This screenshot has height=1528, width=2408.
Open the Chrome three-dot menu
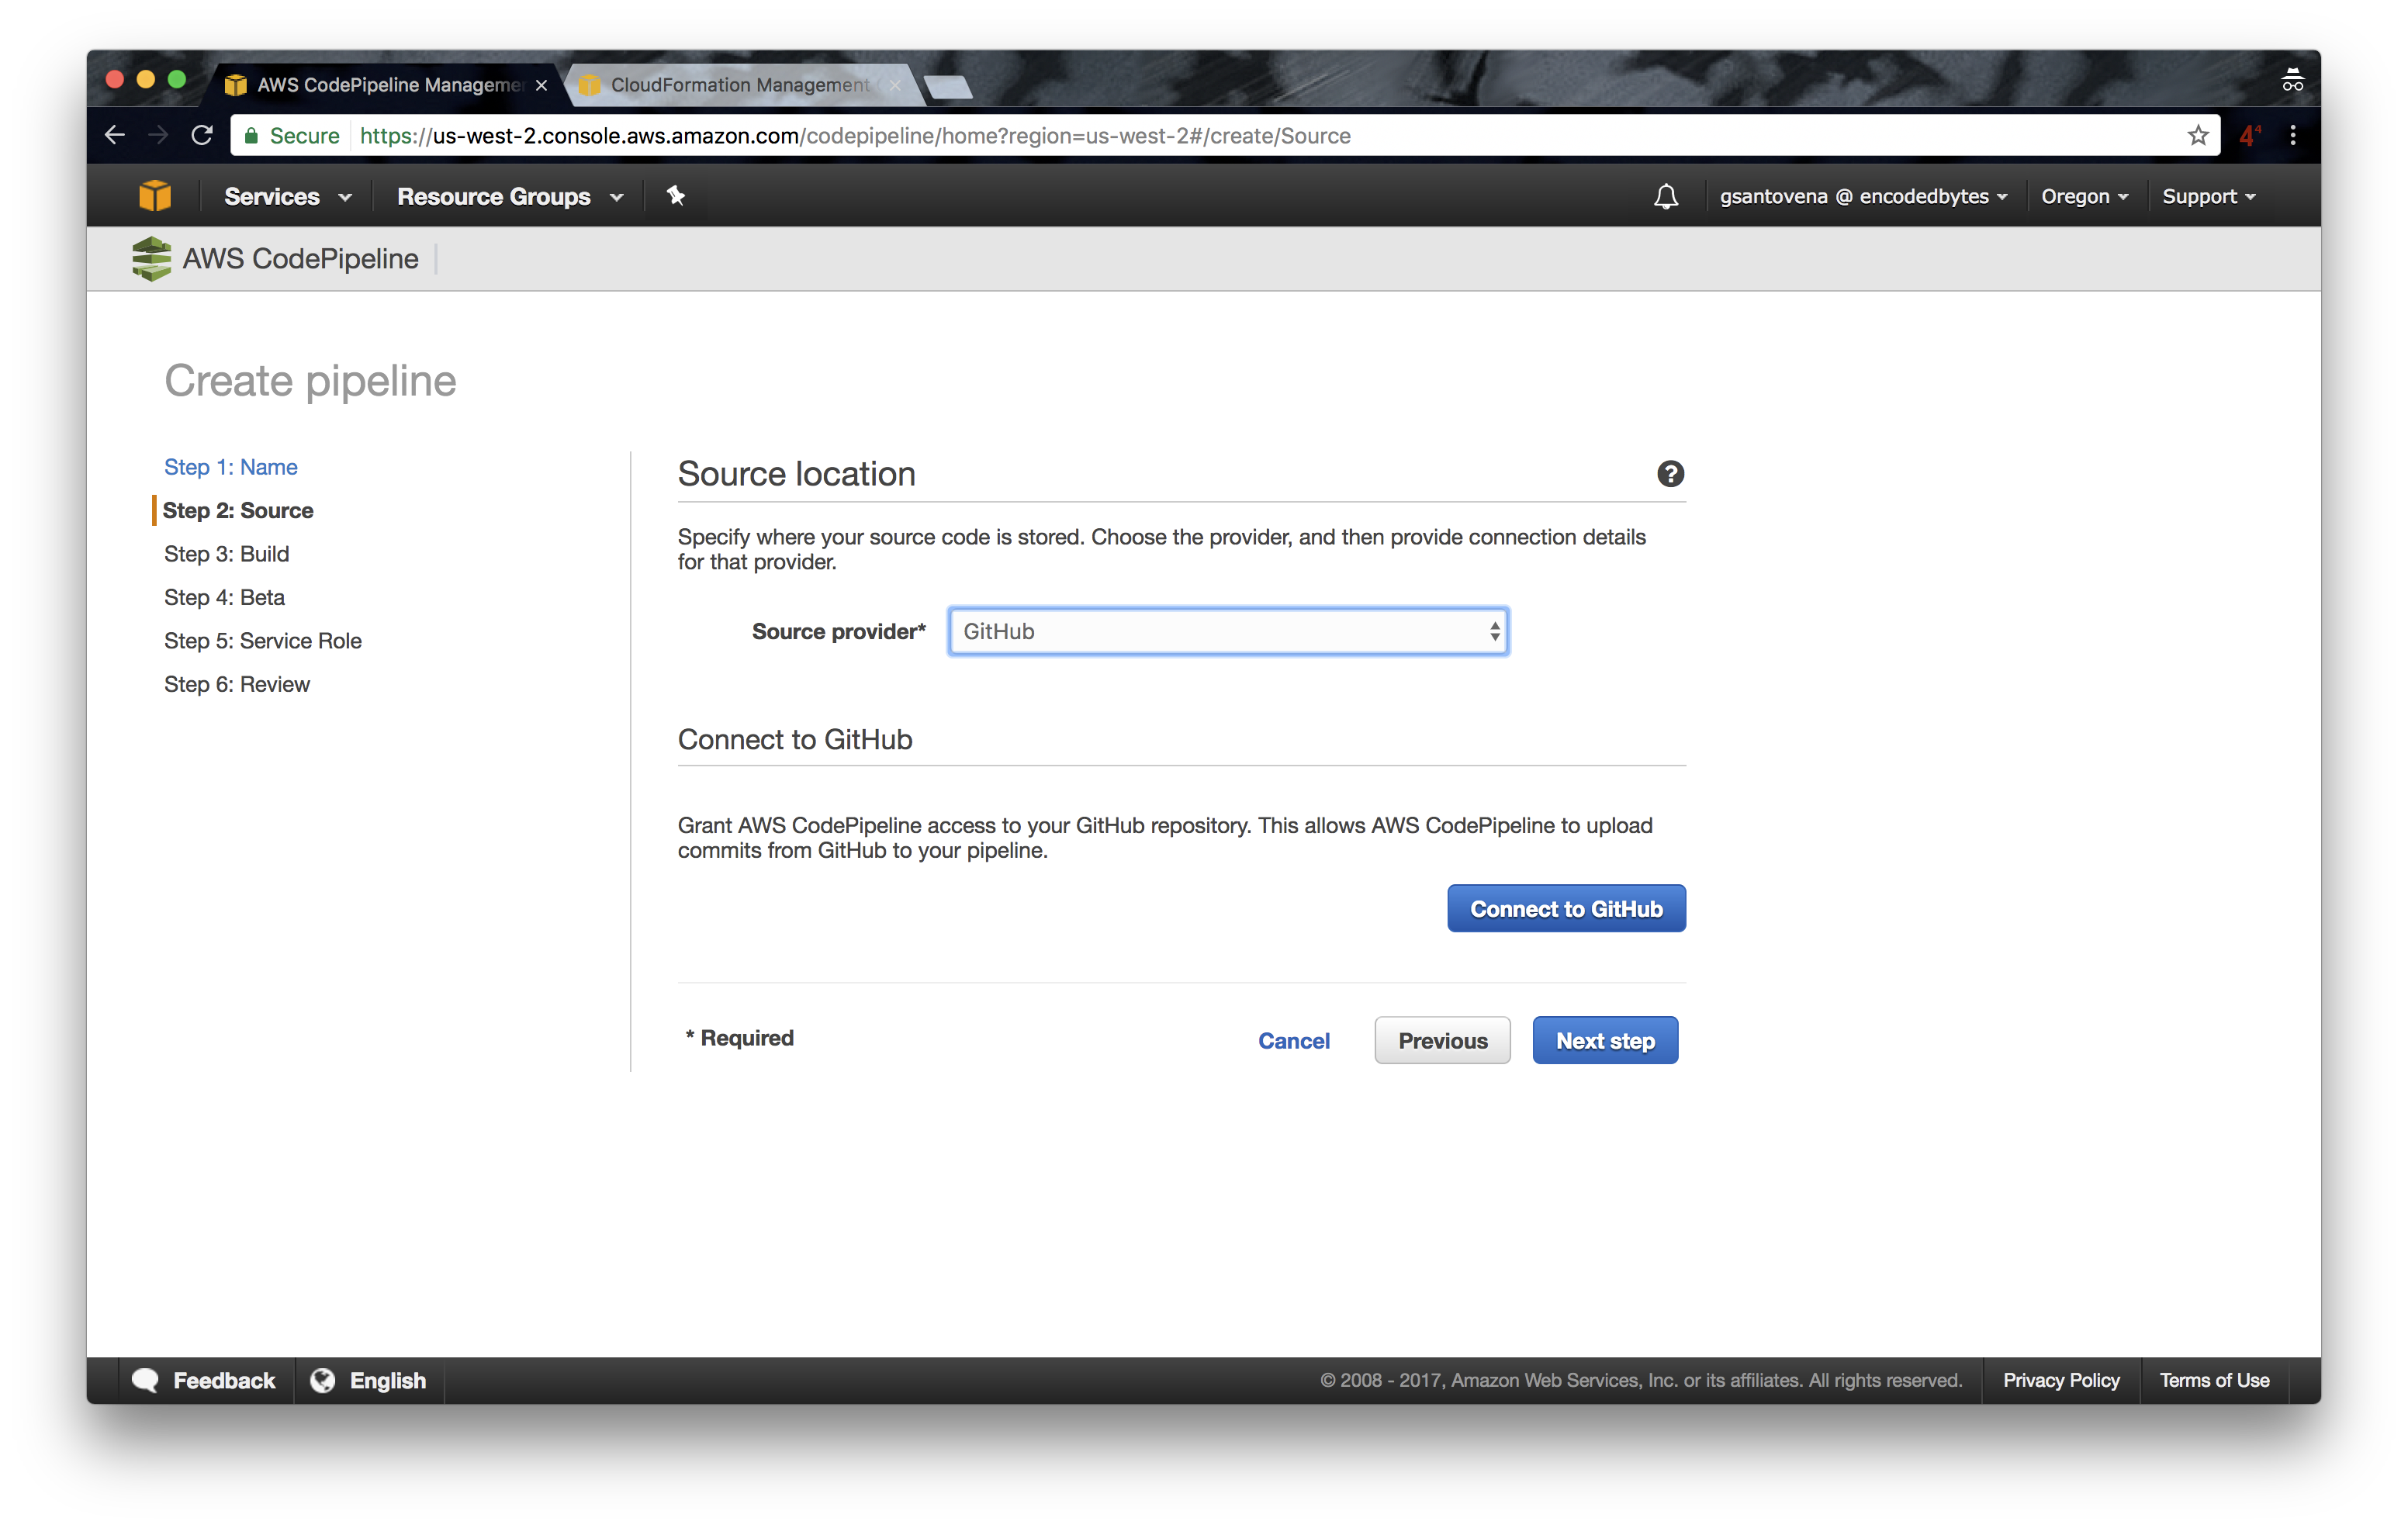[x=2293, y=135]
